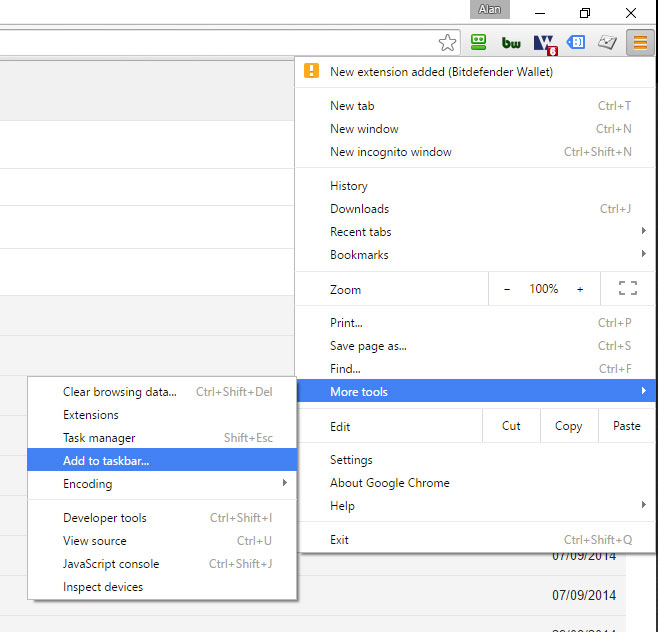
Task: Expand Recent tabs submenu
Action: 475,232
